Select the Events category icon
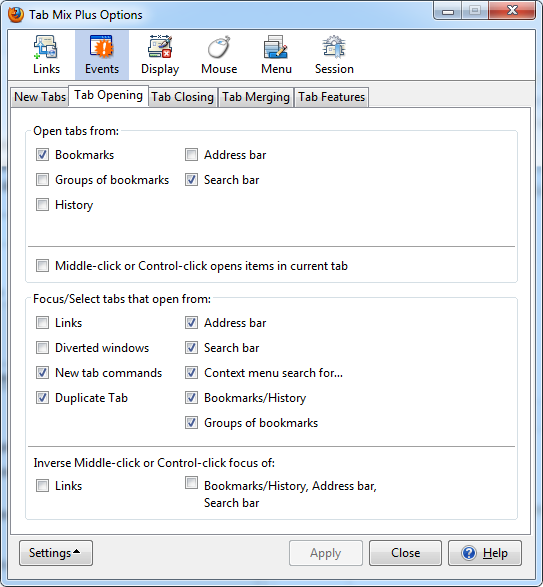This screenshot has width=543, height=587. [x=102, y=55]
